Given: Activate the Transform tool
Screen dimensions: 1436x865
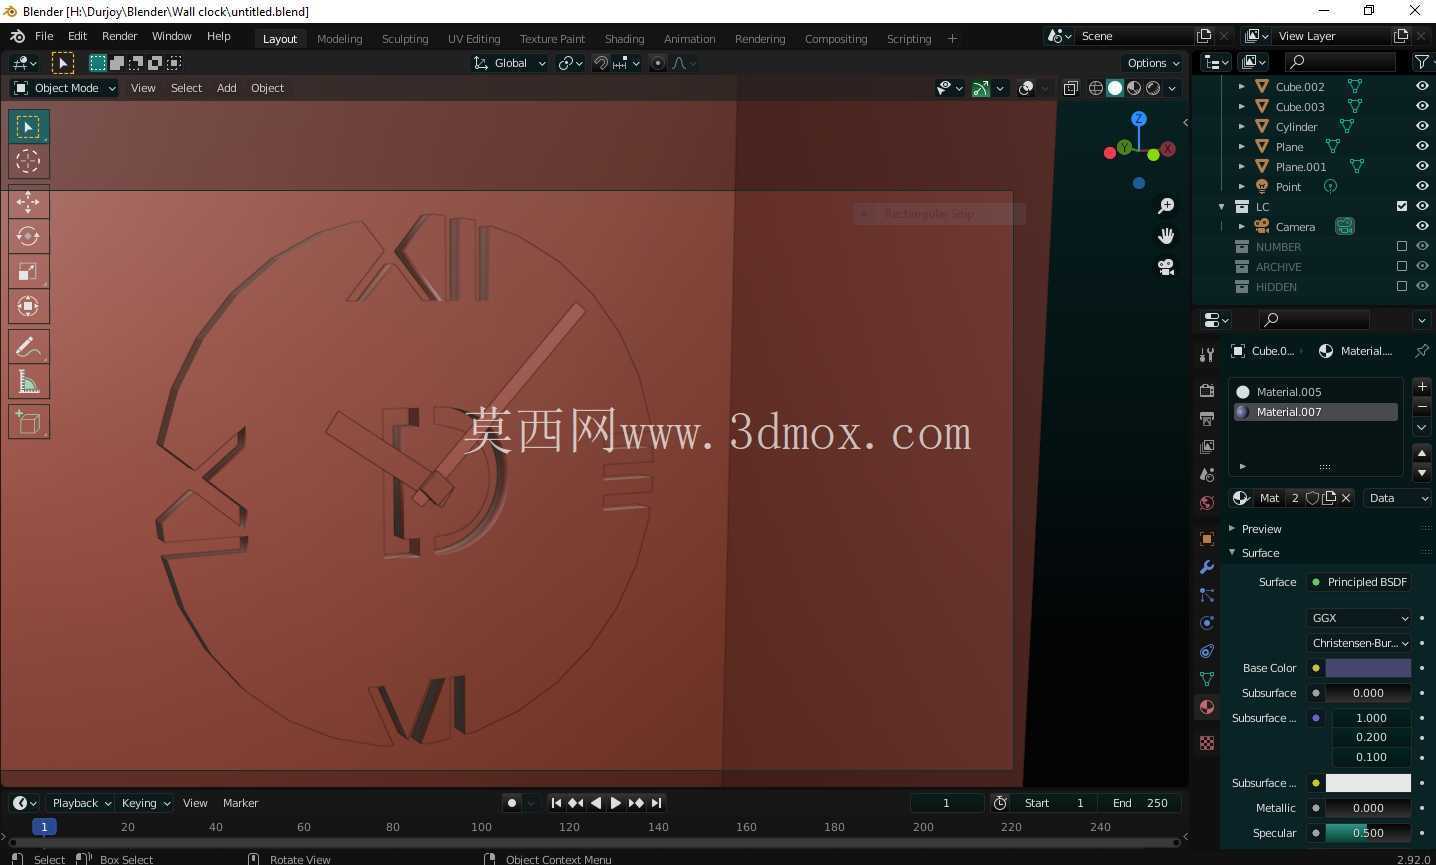Looking at the screenshot, I should 28,305.
